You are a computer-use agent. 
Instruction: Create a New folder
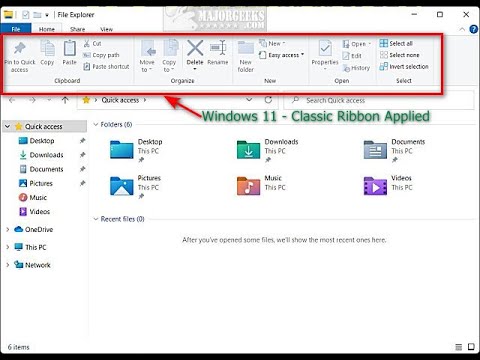point(246,57)
